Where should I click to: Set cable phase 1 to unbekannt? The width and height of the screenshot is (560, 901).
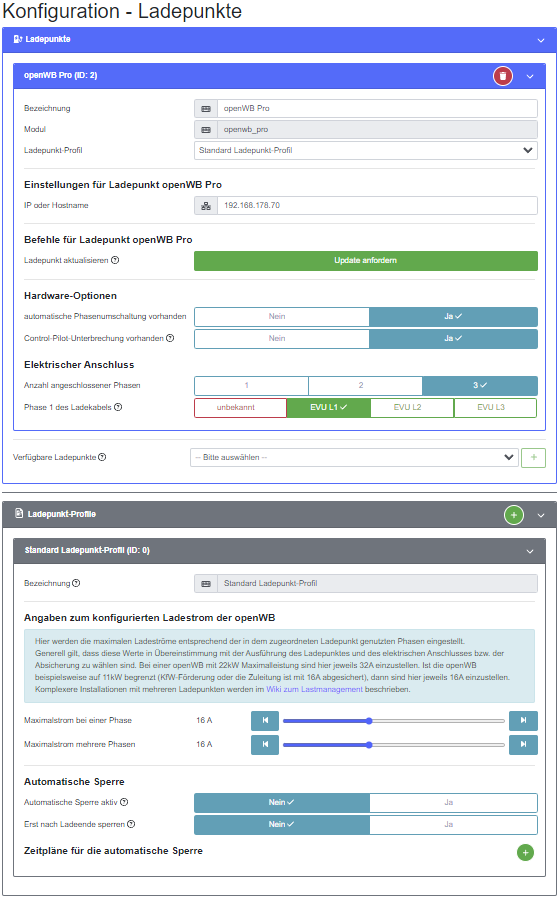[x=240, y=408]
